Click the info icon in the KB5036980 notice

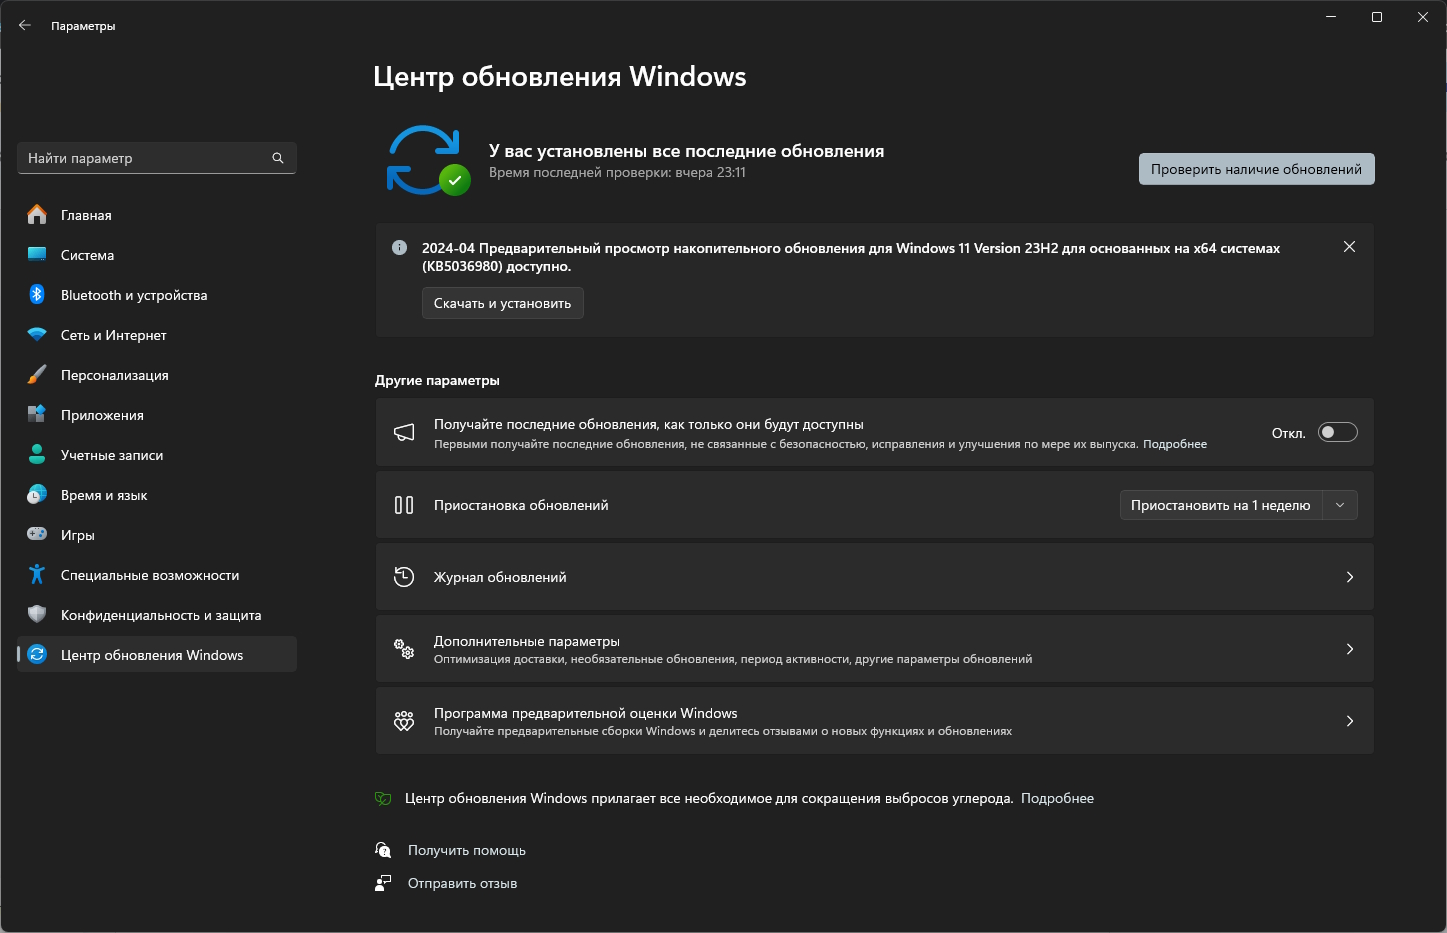click(400, 248)
